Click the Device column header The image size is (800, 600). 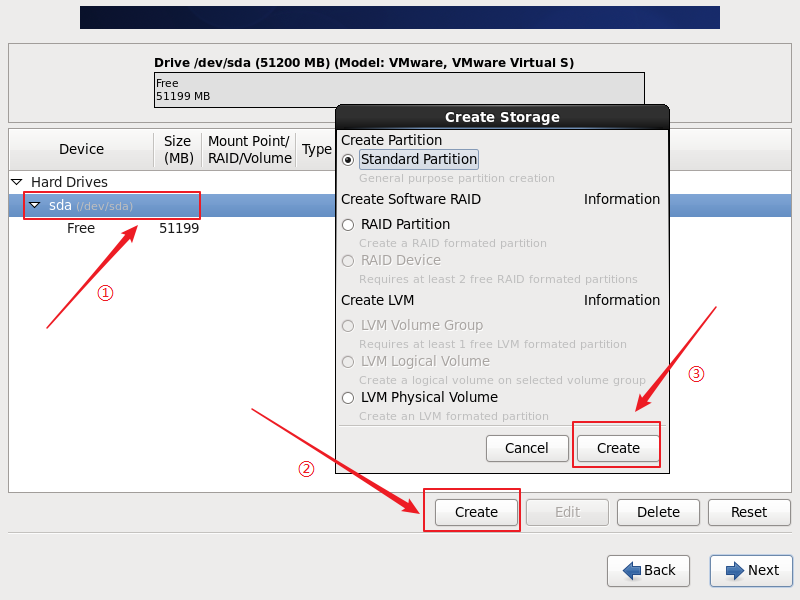pyautogui.click(x=82, y=149)
